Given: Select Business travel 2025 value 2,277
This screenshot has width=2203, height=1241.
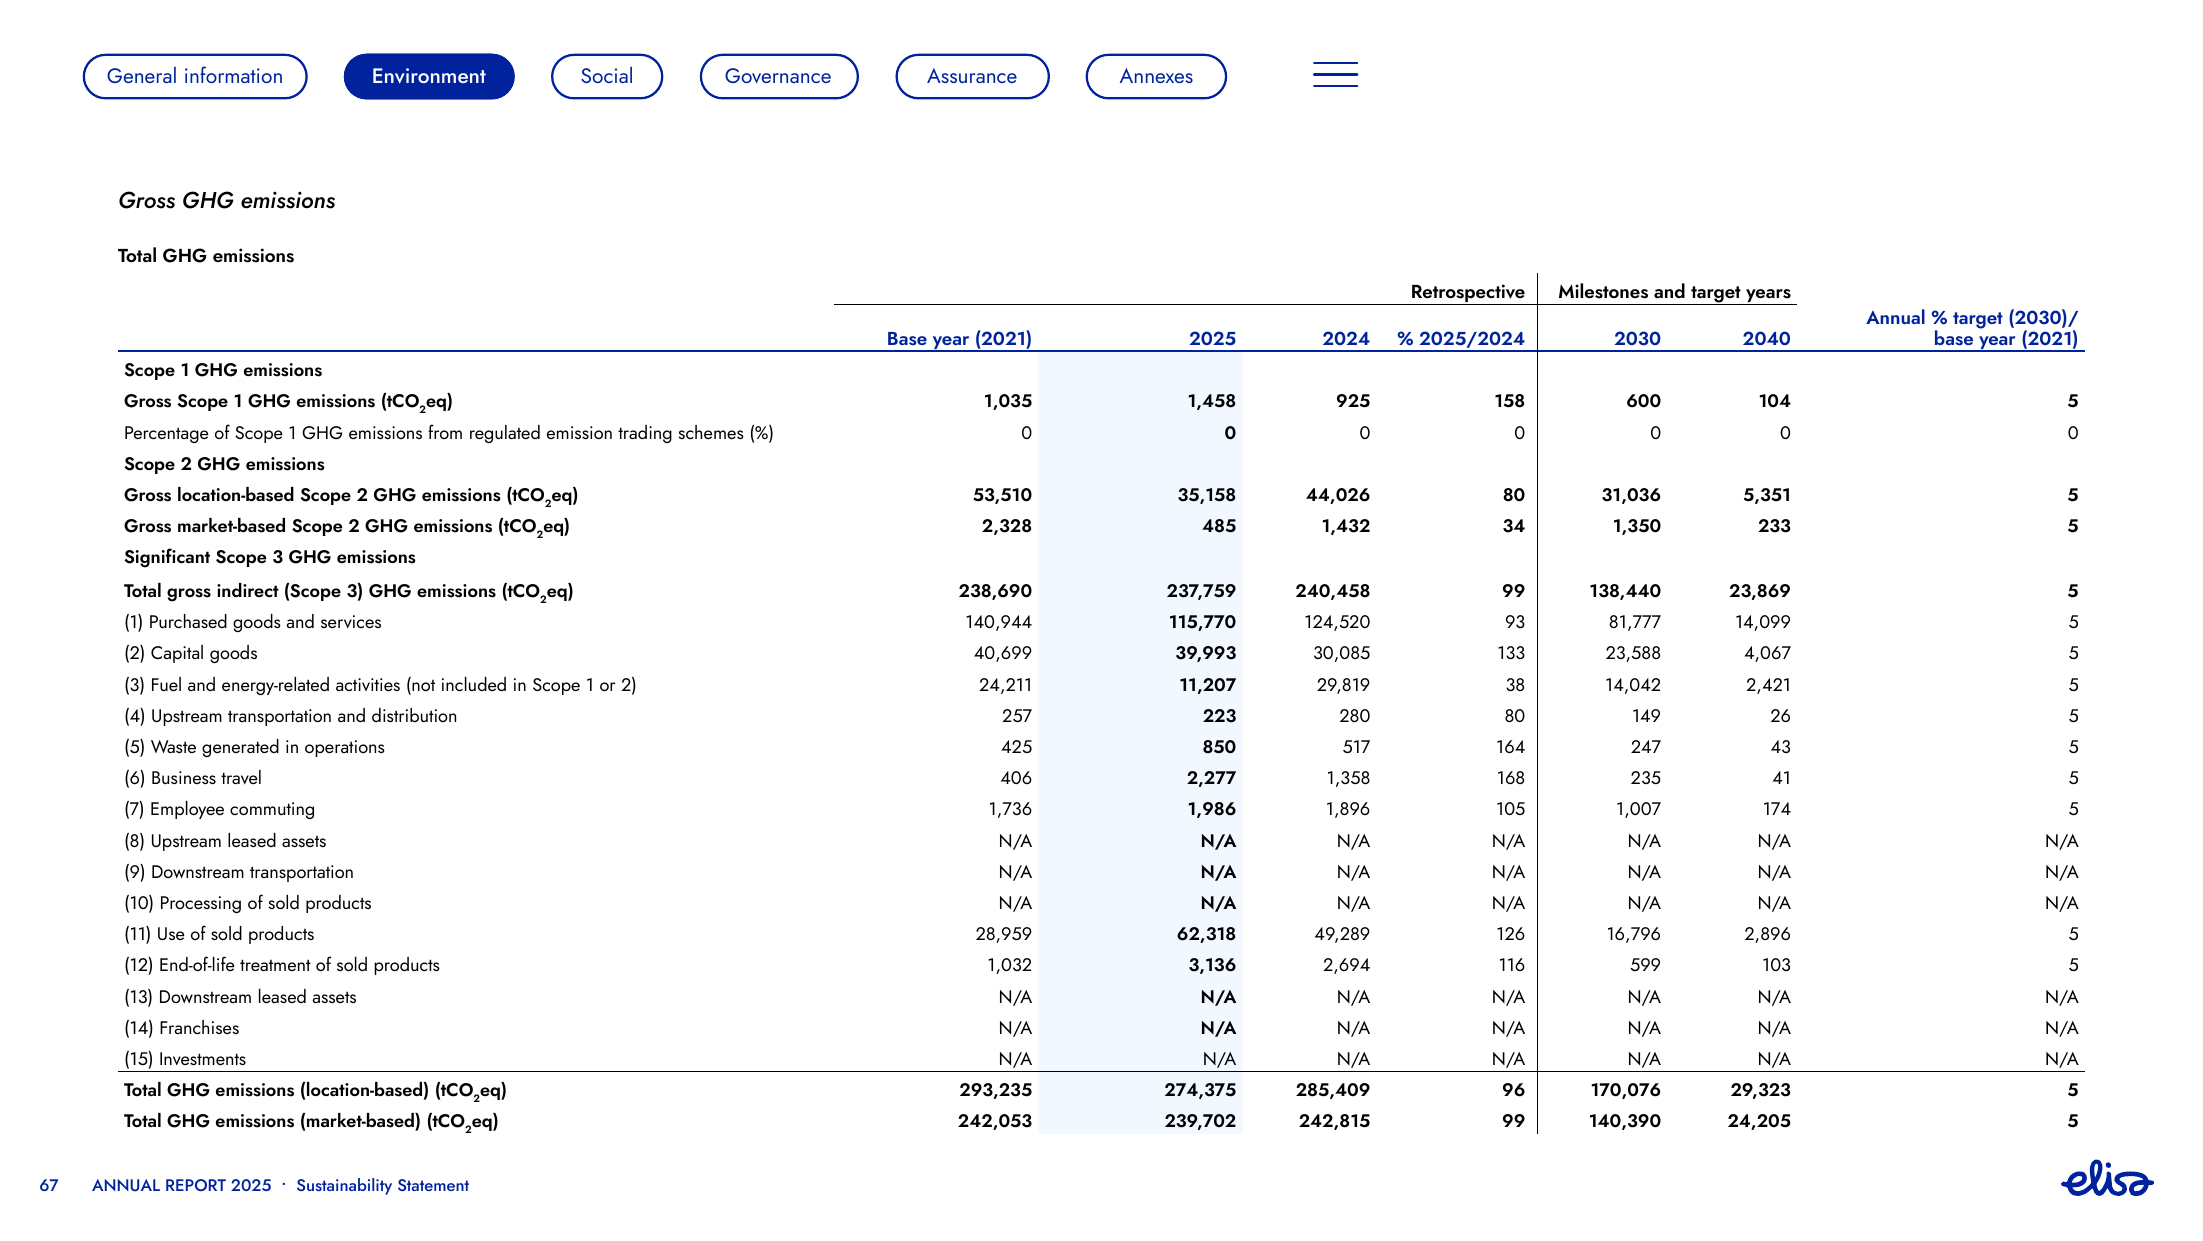Looking at the screenshot, I should pos(1211,778).
